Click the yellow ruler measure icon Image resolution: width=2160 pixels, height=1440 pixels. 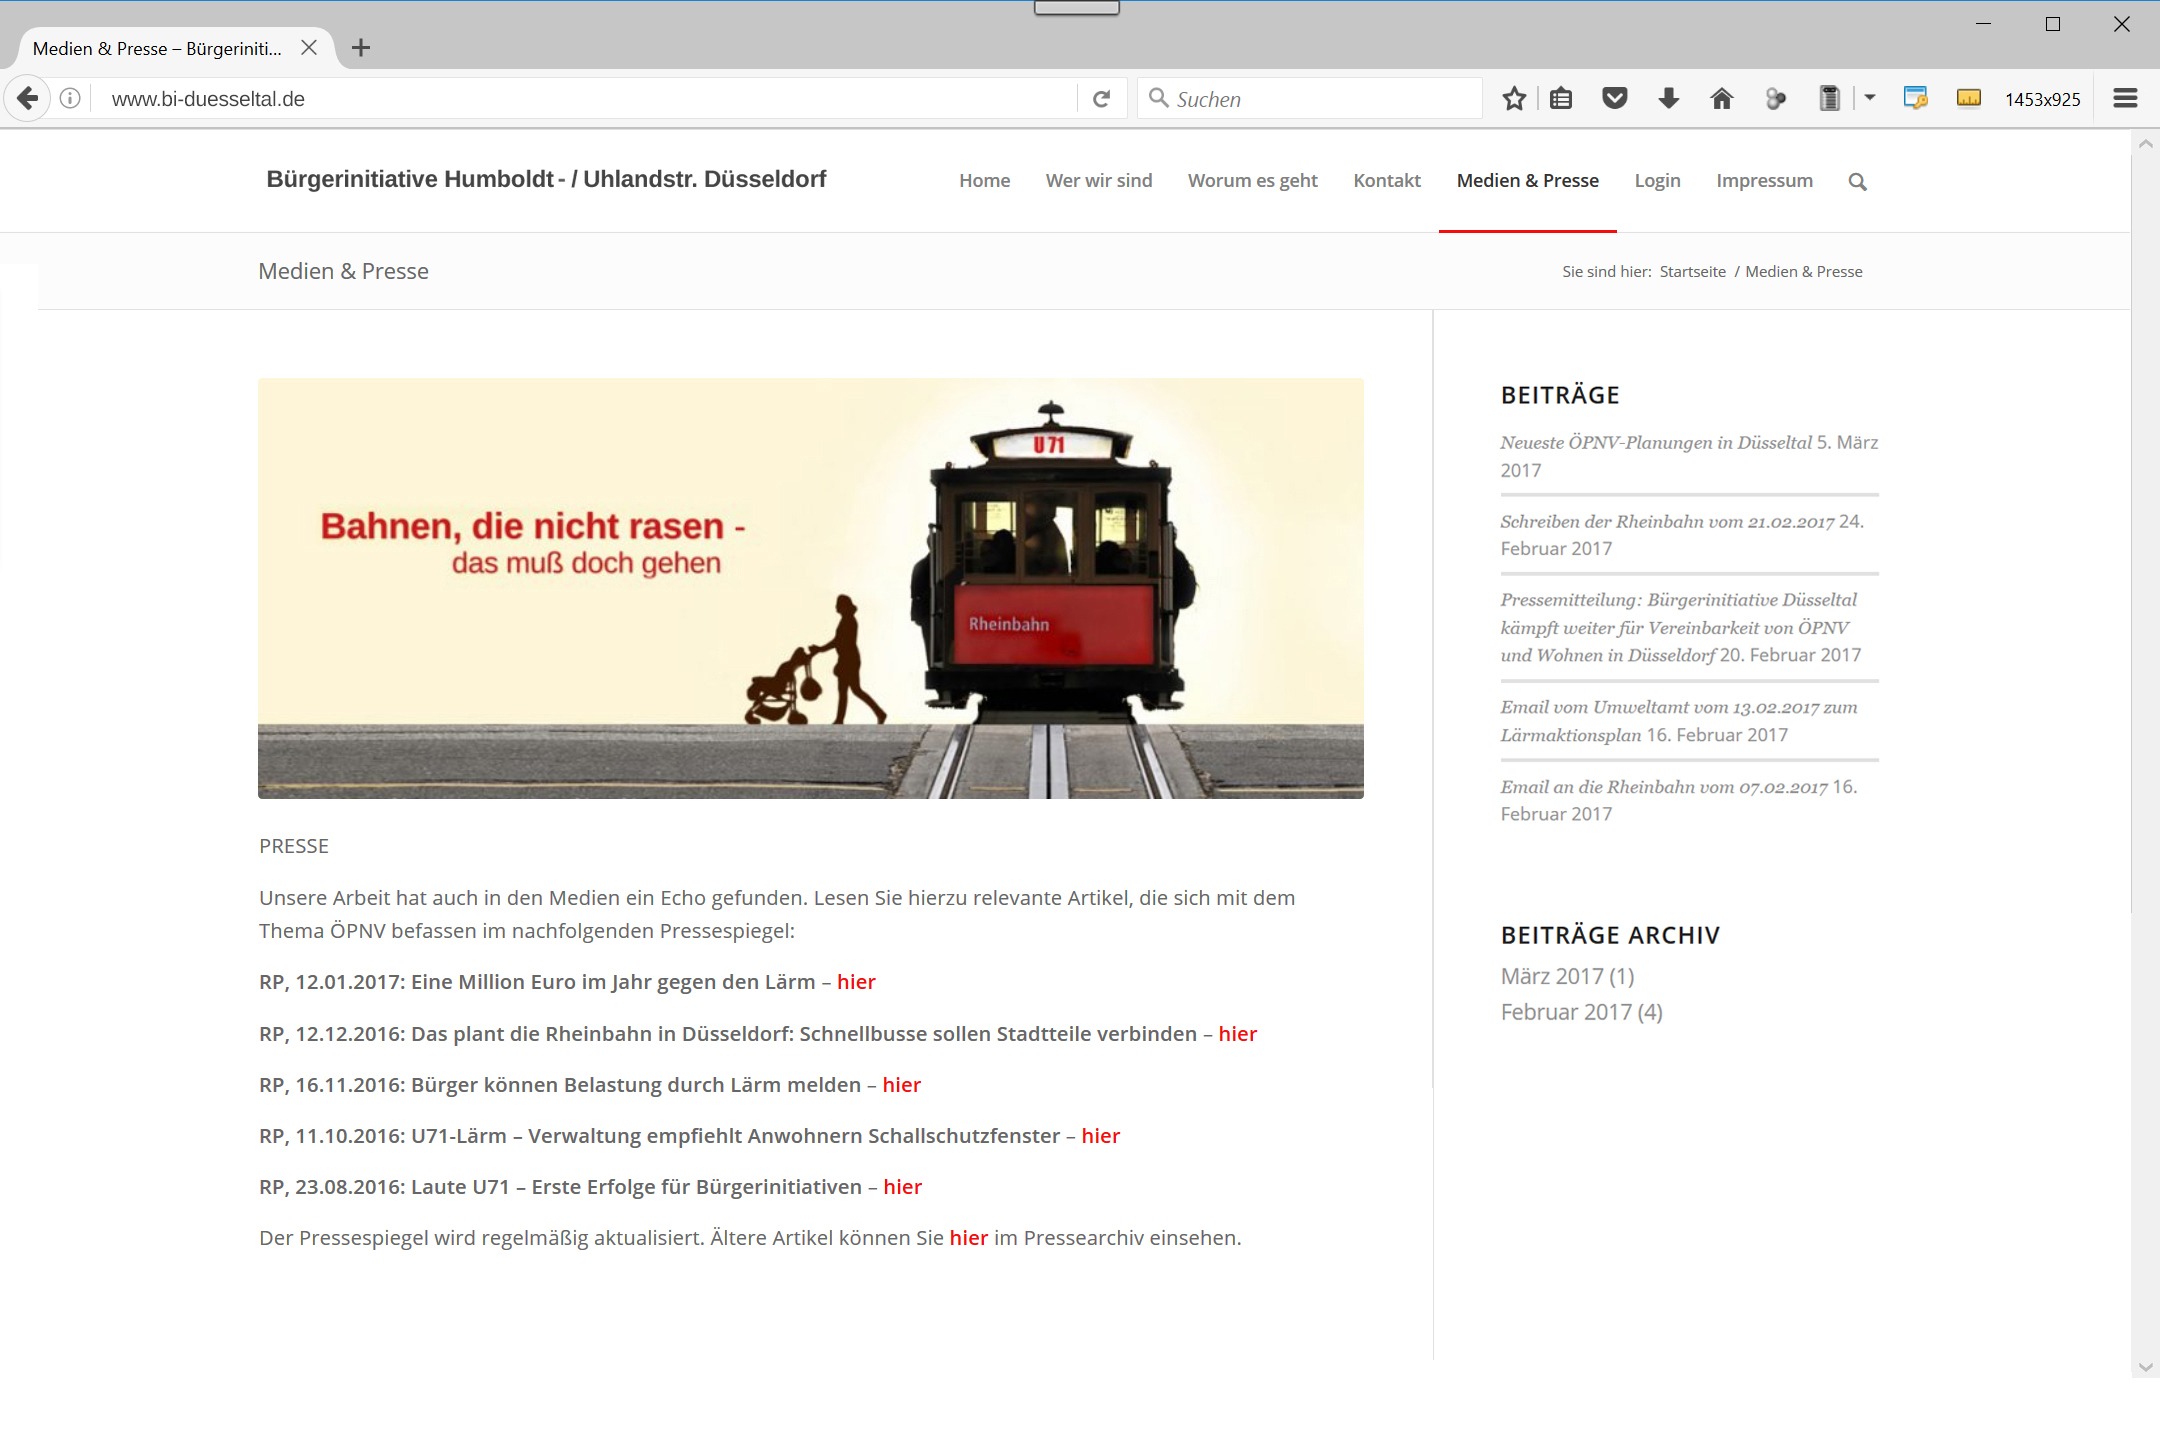(1968, 98)
